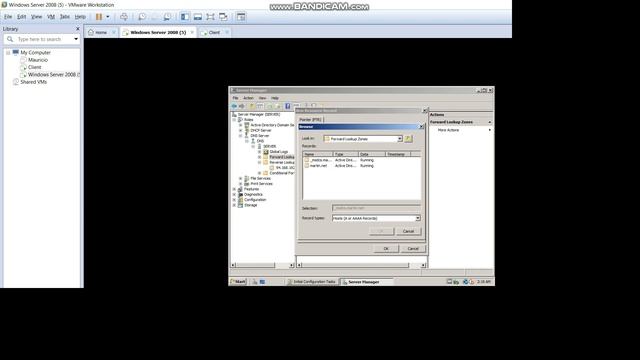The width and height of the screenshot is (640, 360).
Task: Click the guest Start button
Action: [238, 282]
